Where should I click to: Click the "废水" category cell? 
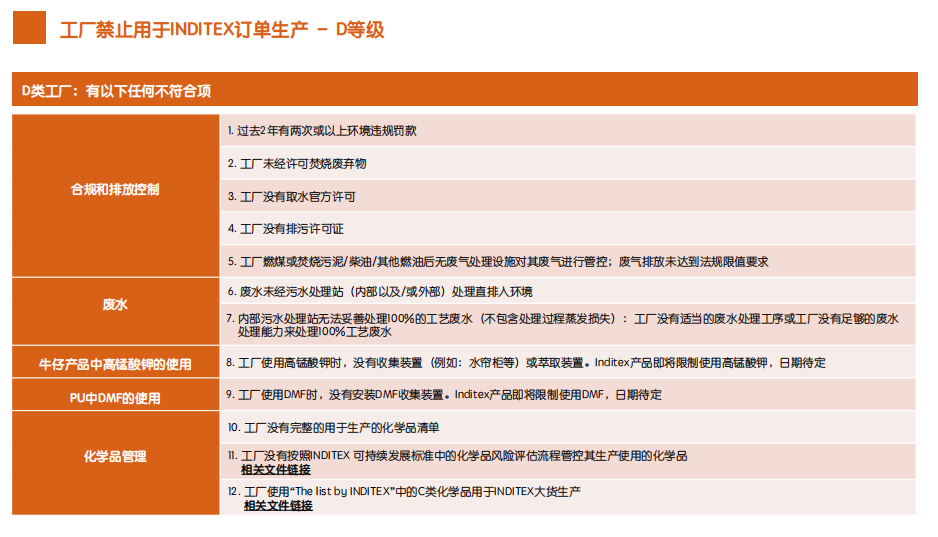tap(115, 304)
